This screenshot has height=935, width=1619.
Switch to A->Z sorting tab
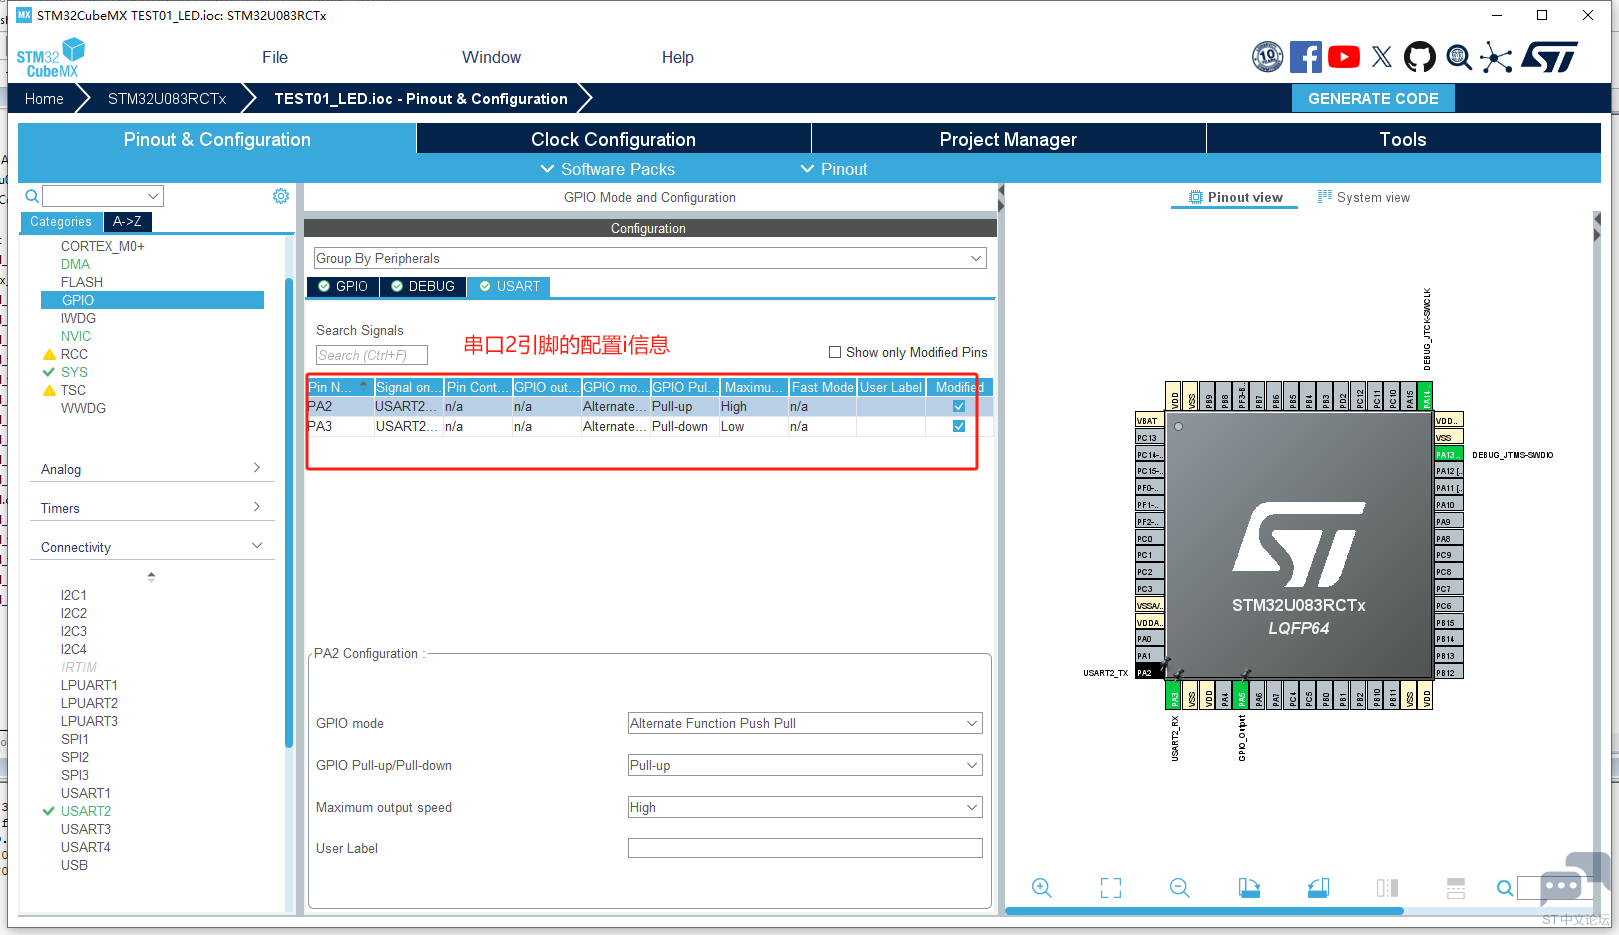pyautogui.click(x=127, y=222)
